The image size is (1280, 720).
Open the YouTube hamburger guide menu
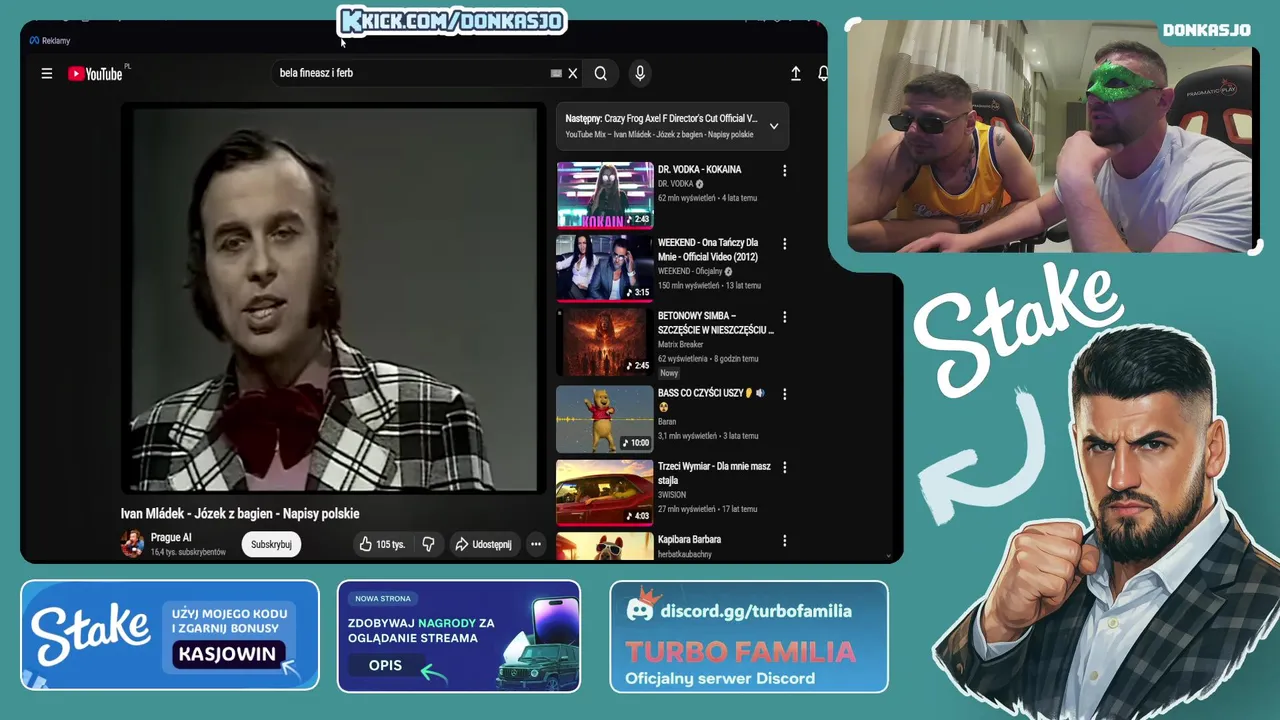(46, 73)
